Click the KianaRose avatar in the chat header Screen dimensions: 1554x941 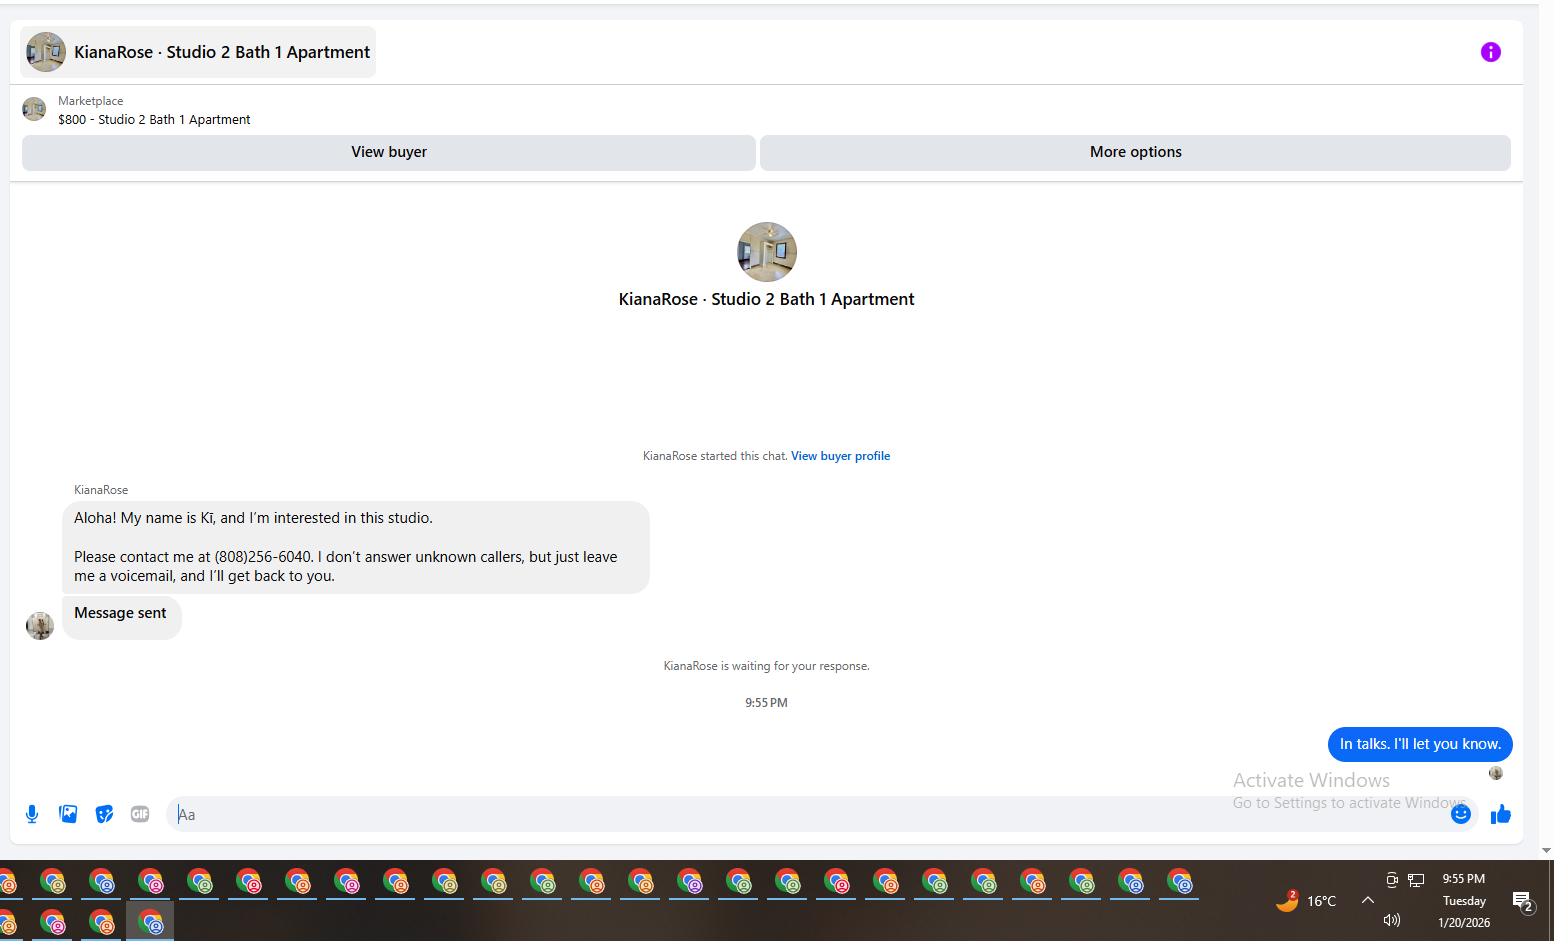tap(46, 52)
